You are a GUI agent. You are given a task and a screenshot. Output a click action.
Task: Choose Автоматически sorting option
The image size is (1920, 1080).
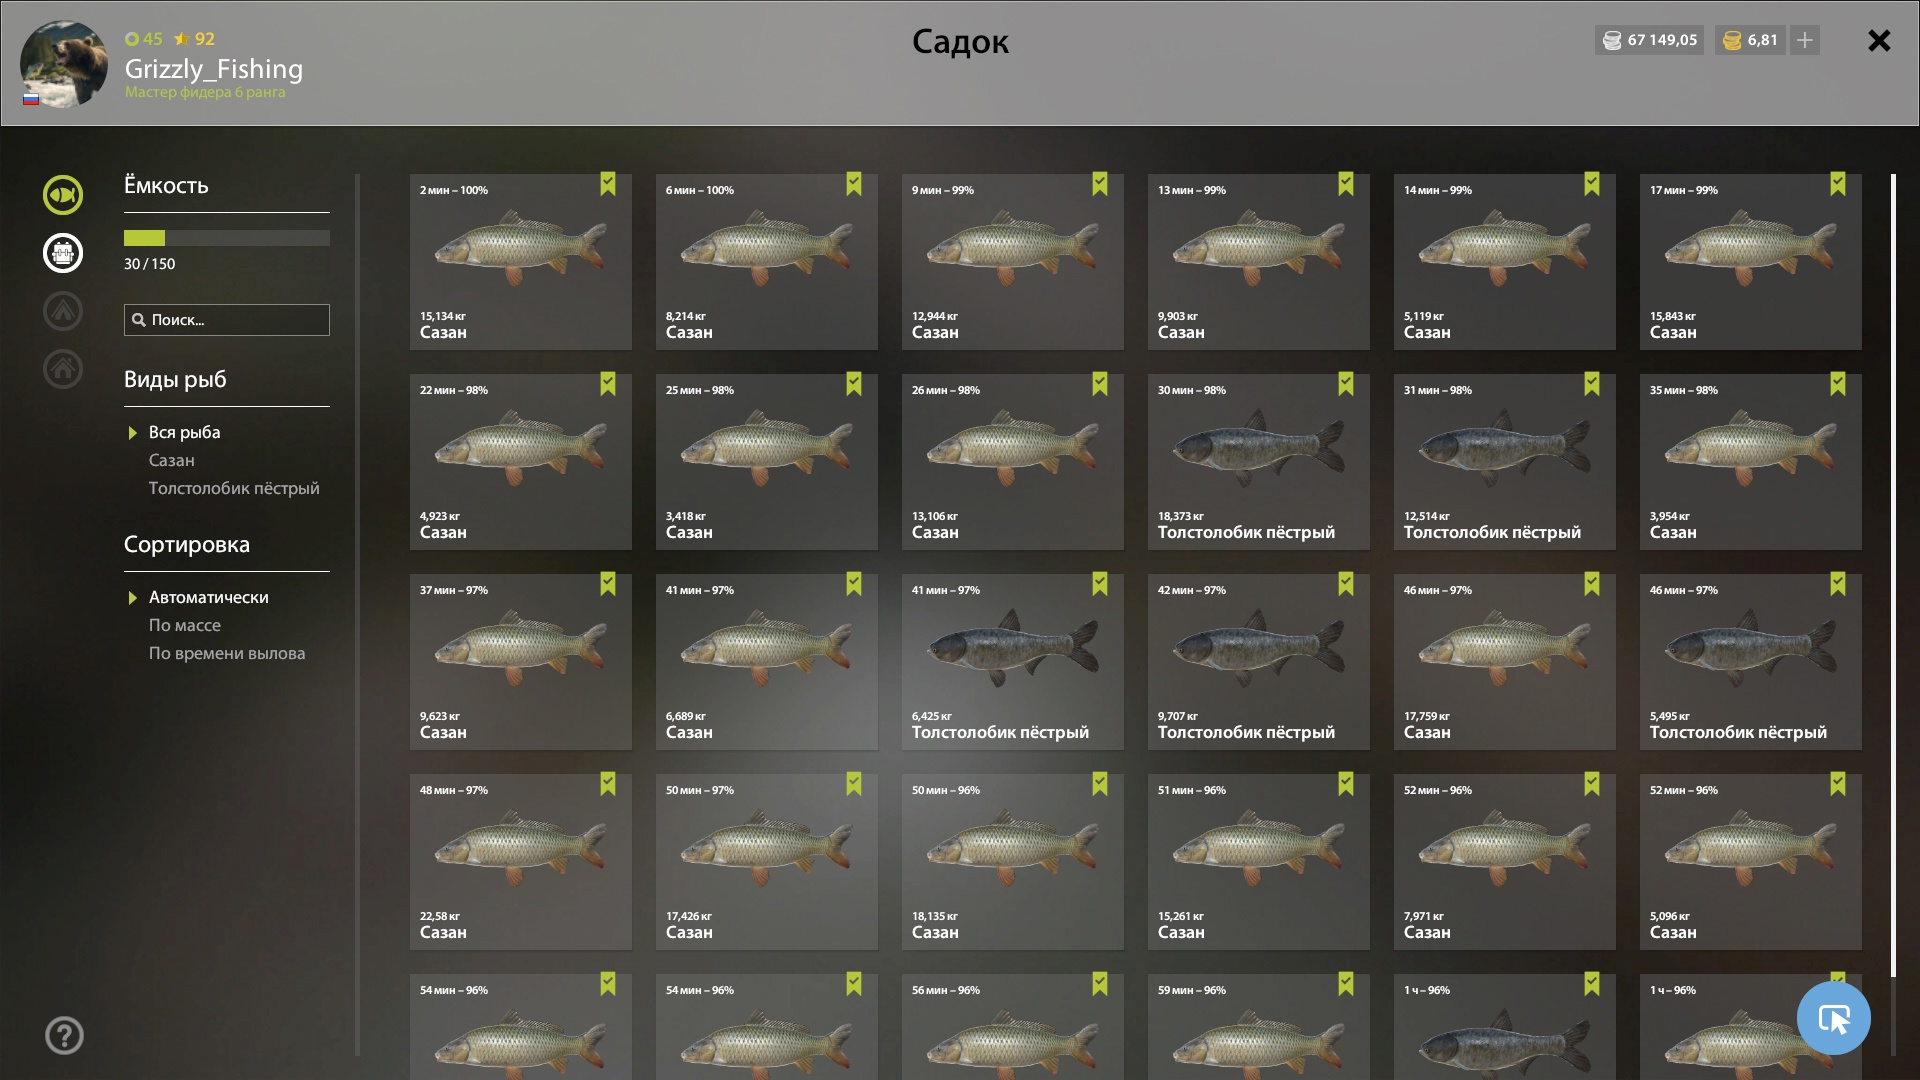[x=209, y=597]
